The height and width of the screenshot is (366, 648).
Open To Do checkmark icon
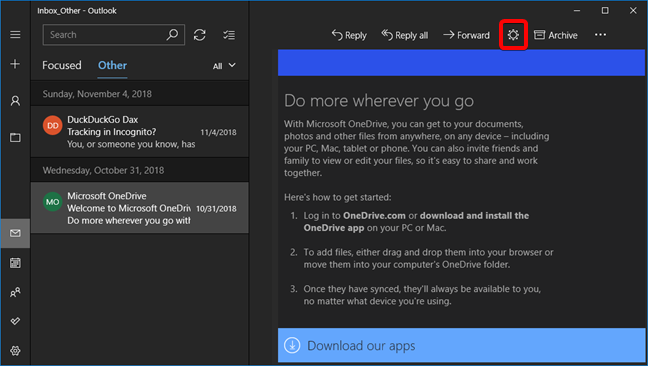coord(15,321)
